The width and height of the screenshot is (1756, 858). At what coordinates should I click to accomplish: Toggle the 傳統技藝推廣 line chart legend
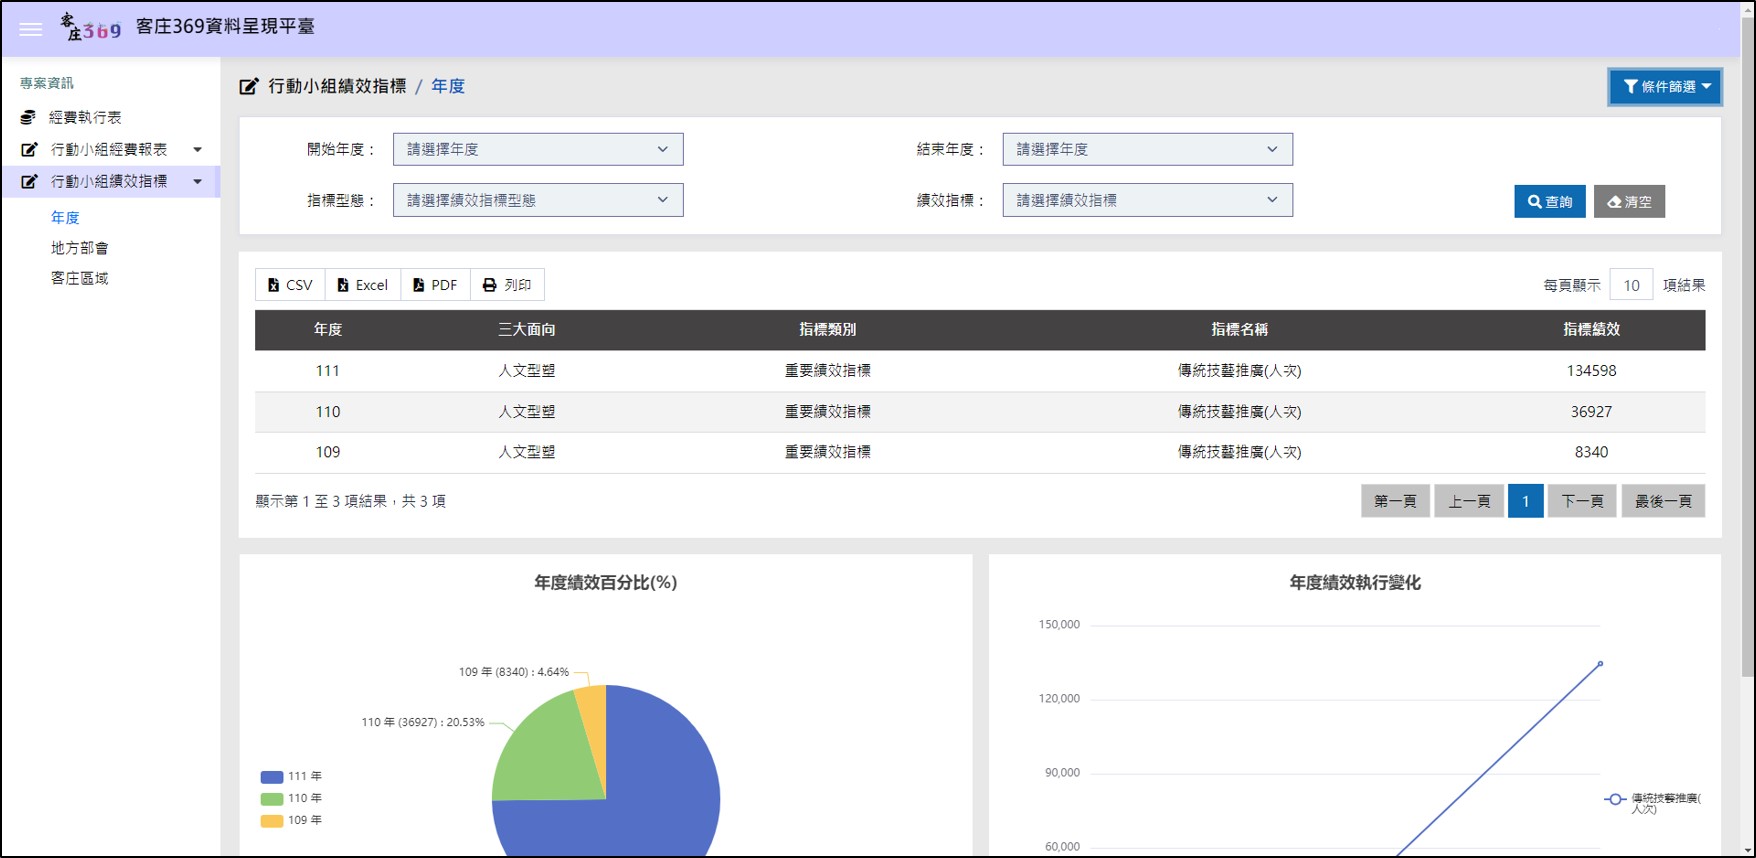(1654, 802)
